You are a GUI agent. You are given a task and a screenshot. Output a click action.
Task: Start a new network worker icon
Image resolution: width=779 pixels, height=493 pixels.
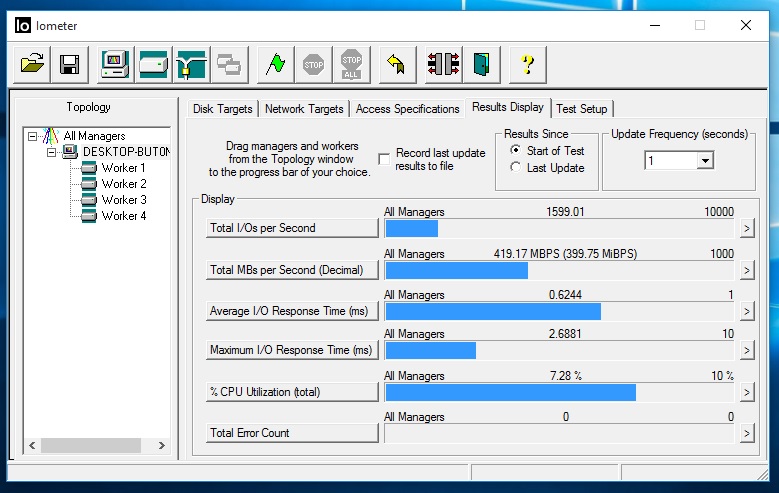pos(191,65)
